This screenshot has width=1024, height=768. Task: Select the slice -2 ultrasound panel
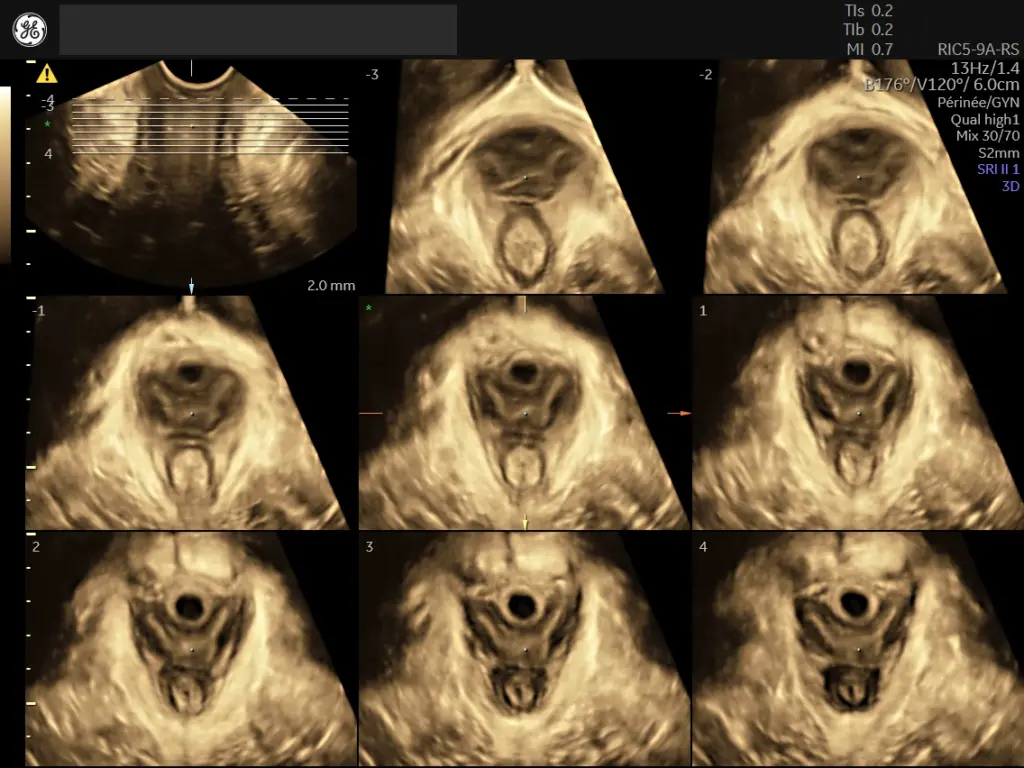(x=857, y=176)
